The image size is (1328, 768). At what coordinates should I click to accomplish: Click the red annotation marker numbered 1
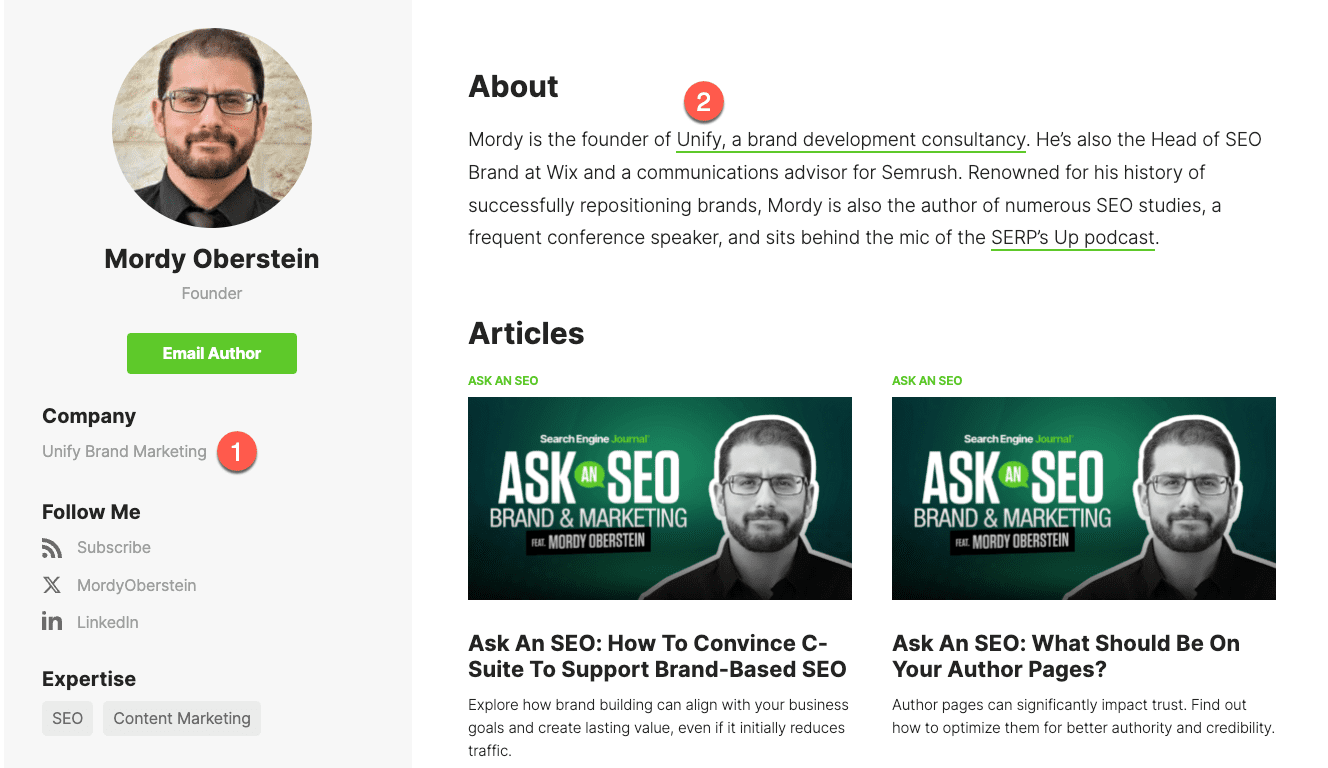pyautogui.click(x=236, y=452)
